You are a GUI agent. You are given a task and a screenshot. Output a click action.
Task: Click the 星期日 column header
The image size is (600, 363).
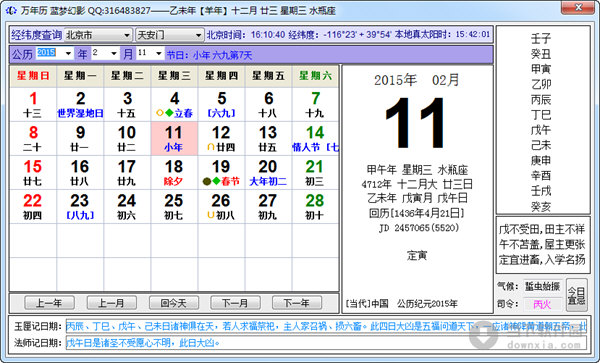pyautogui.click(x=33, y=76)
